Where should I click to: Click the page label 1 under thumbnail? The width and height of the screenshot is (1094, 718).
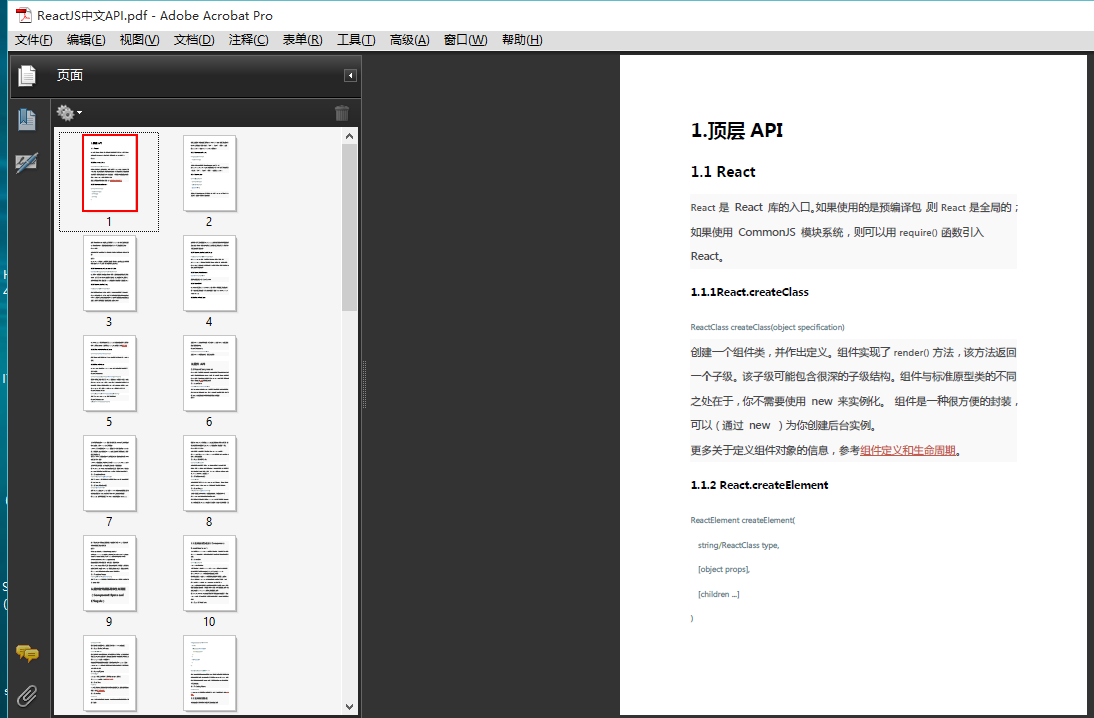[x=109, y=222]
